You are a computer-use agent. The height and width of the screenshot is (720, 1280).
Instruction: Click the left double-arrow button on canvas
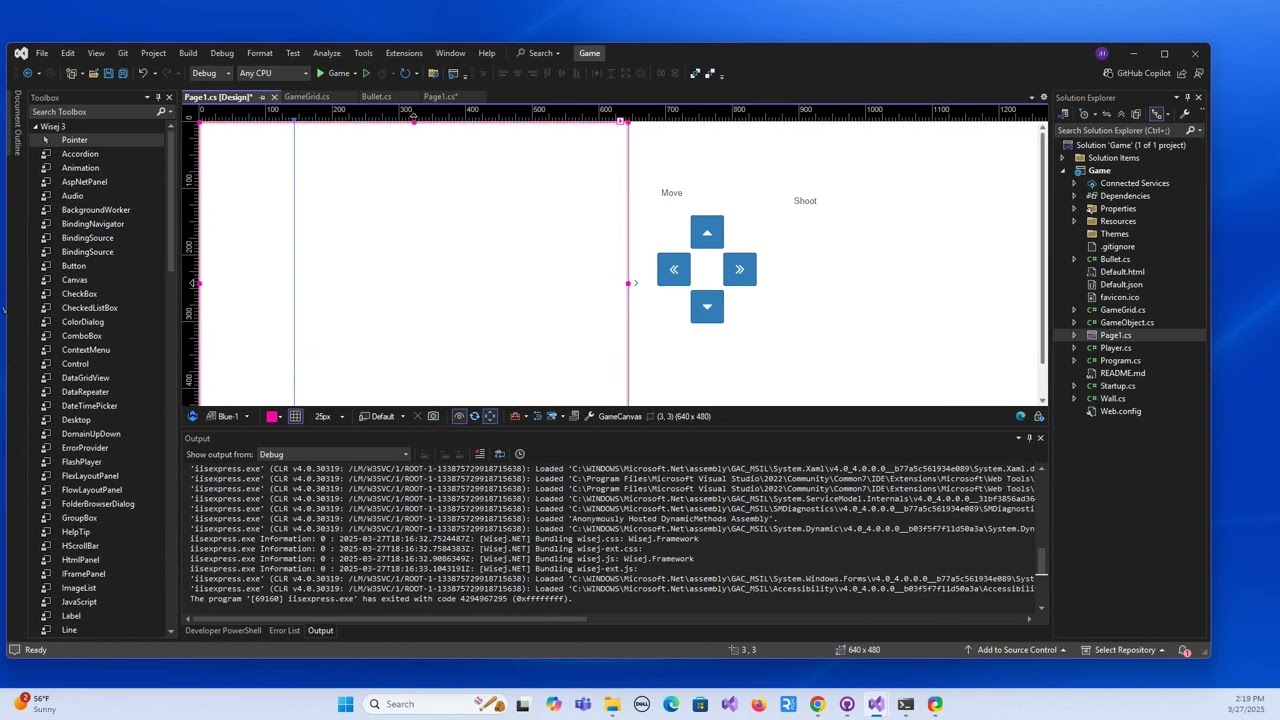point(674,269)
